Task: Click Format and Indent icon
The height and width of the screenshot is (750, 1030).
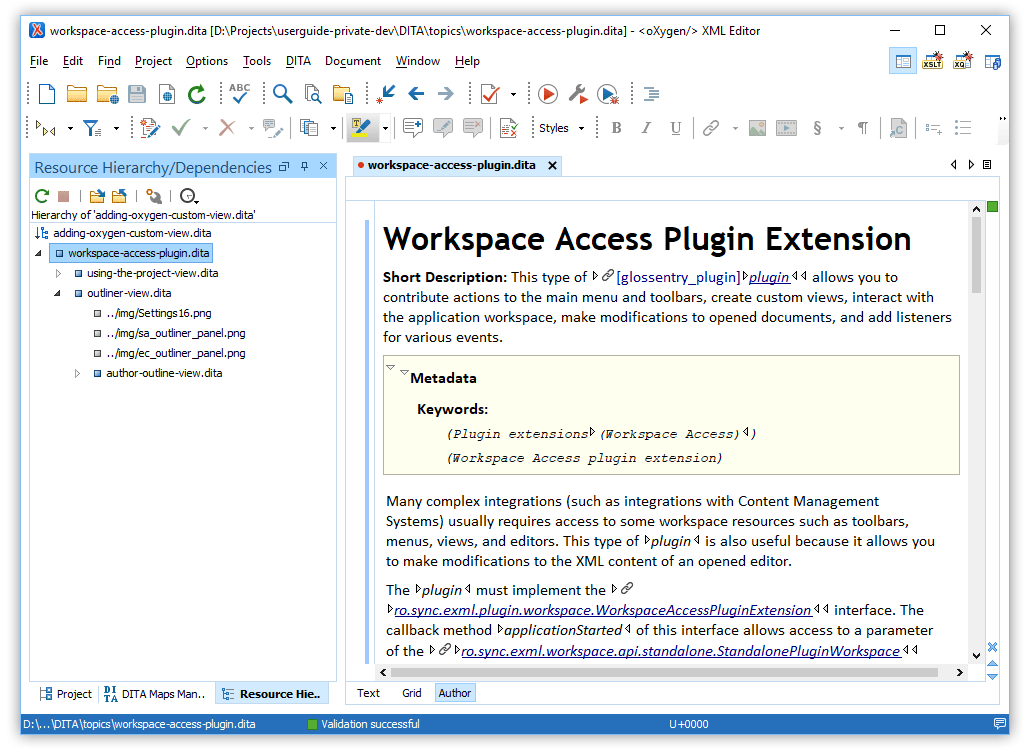Action: tap(651, 94)
